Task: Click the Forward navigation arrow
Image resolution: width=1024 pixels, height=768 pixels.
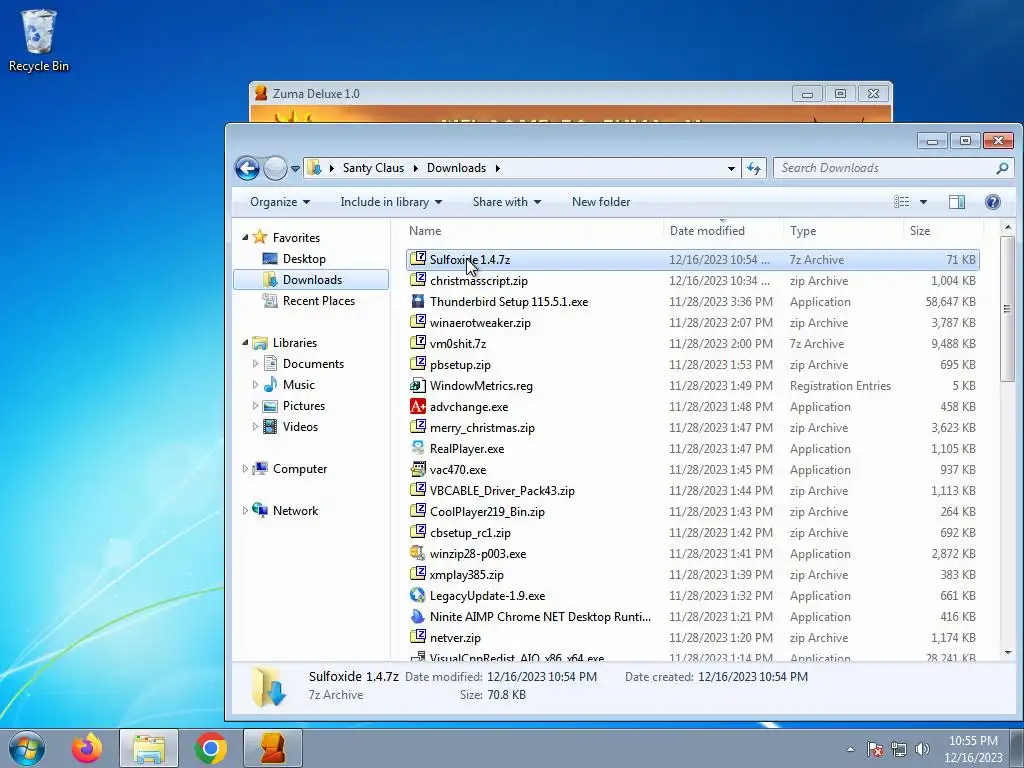Action: [275, 168]
